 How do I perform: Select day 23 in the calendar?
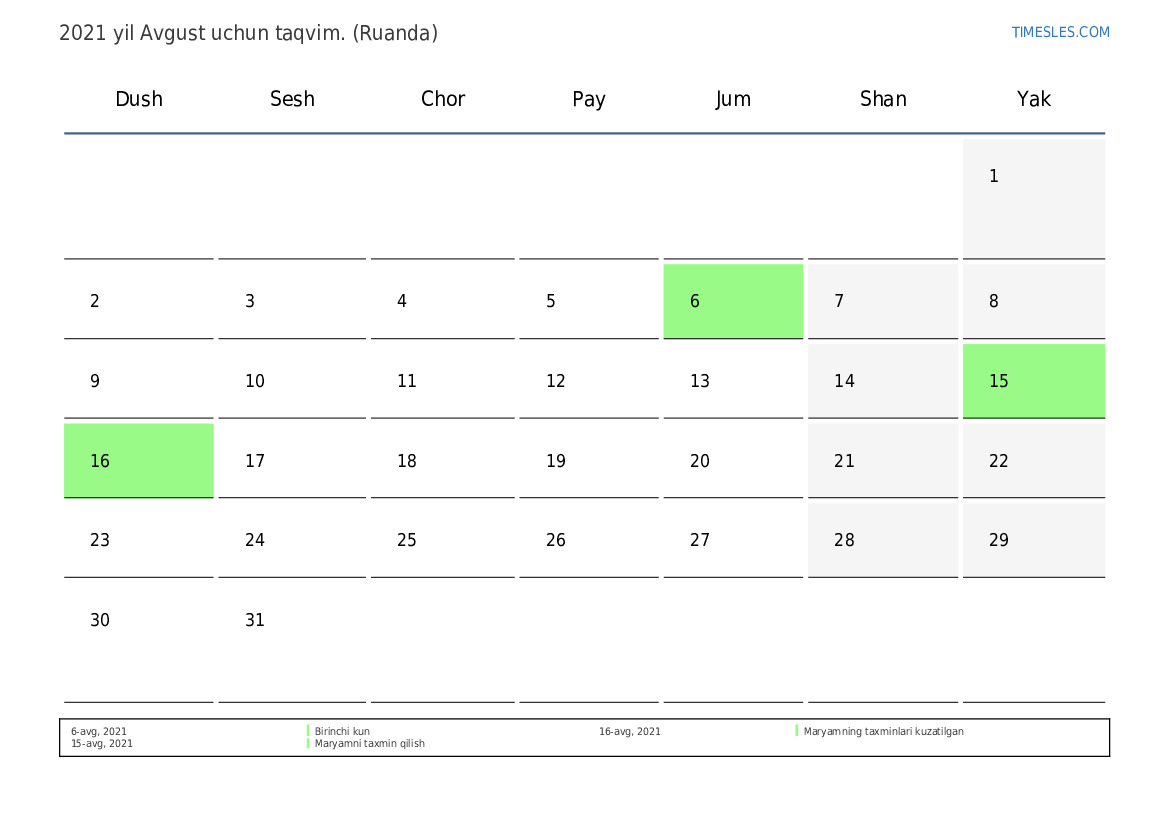139,540
